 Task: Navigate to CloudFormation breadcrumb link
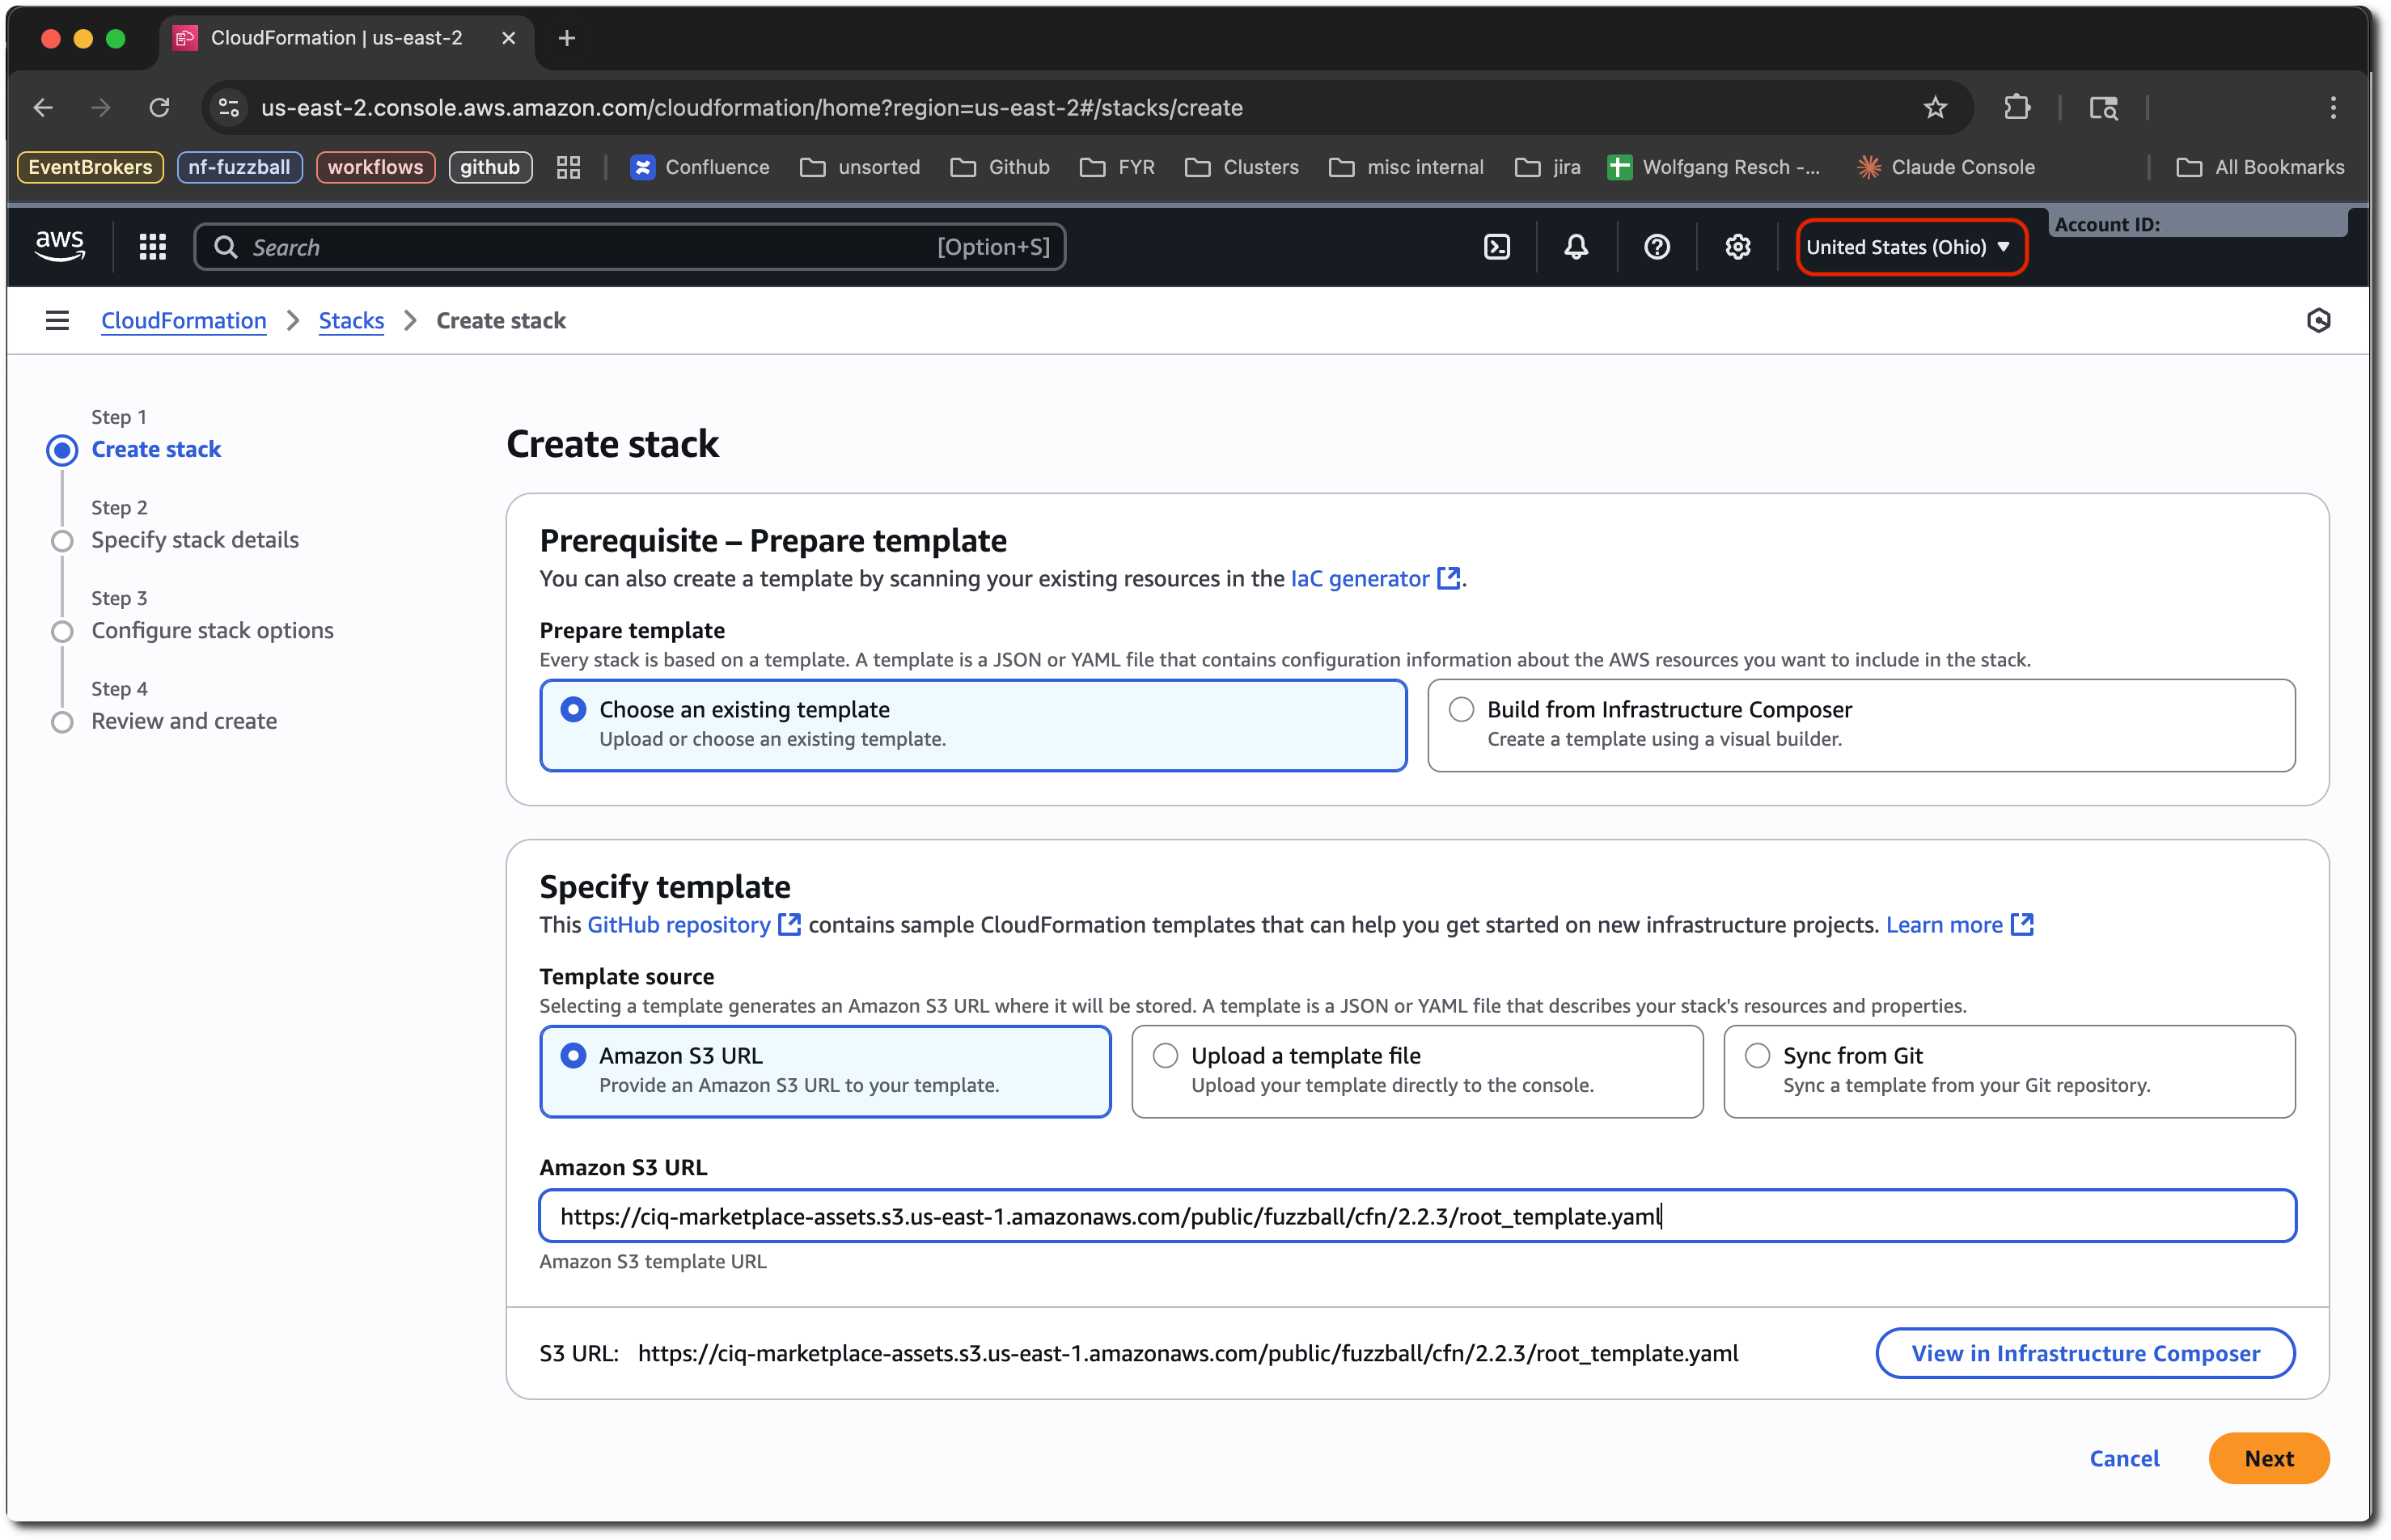184,321
